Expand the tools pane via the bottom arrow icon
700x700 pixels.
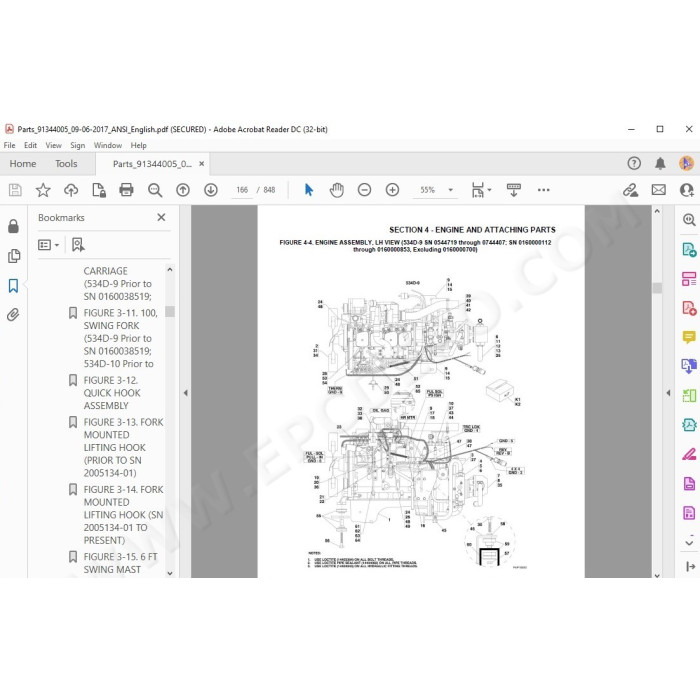pyautogui.click(x=690, y=567)
